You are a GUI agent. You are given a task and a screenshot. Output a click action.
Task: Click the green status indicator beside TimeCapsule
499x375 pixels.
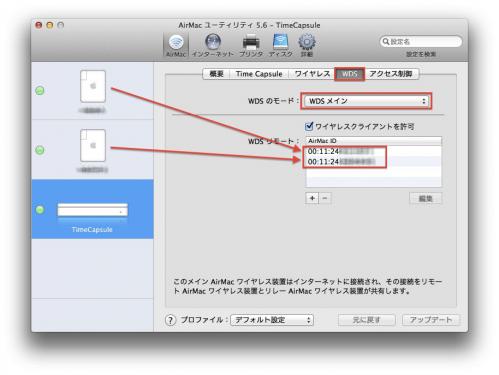tap(40, 210)
